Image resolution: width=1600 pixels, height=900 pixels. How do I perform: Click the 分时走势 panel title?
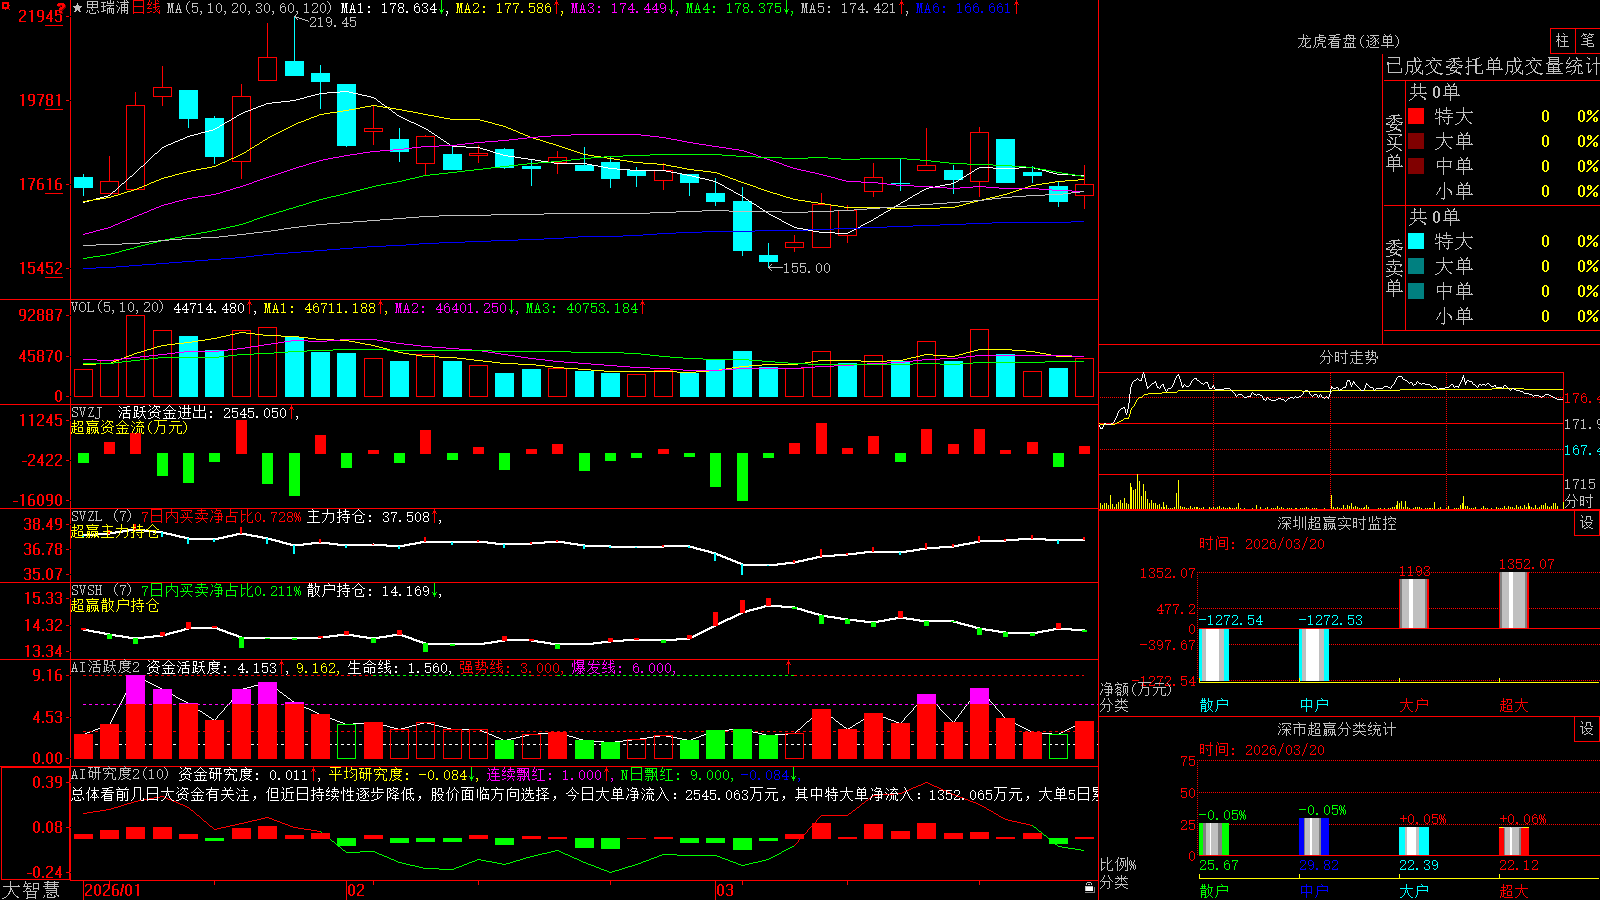click(1349, 357)
